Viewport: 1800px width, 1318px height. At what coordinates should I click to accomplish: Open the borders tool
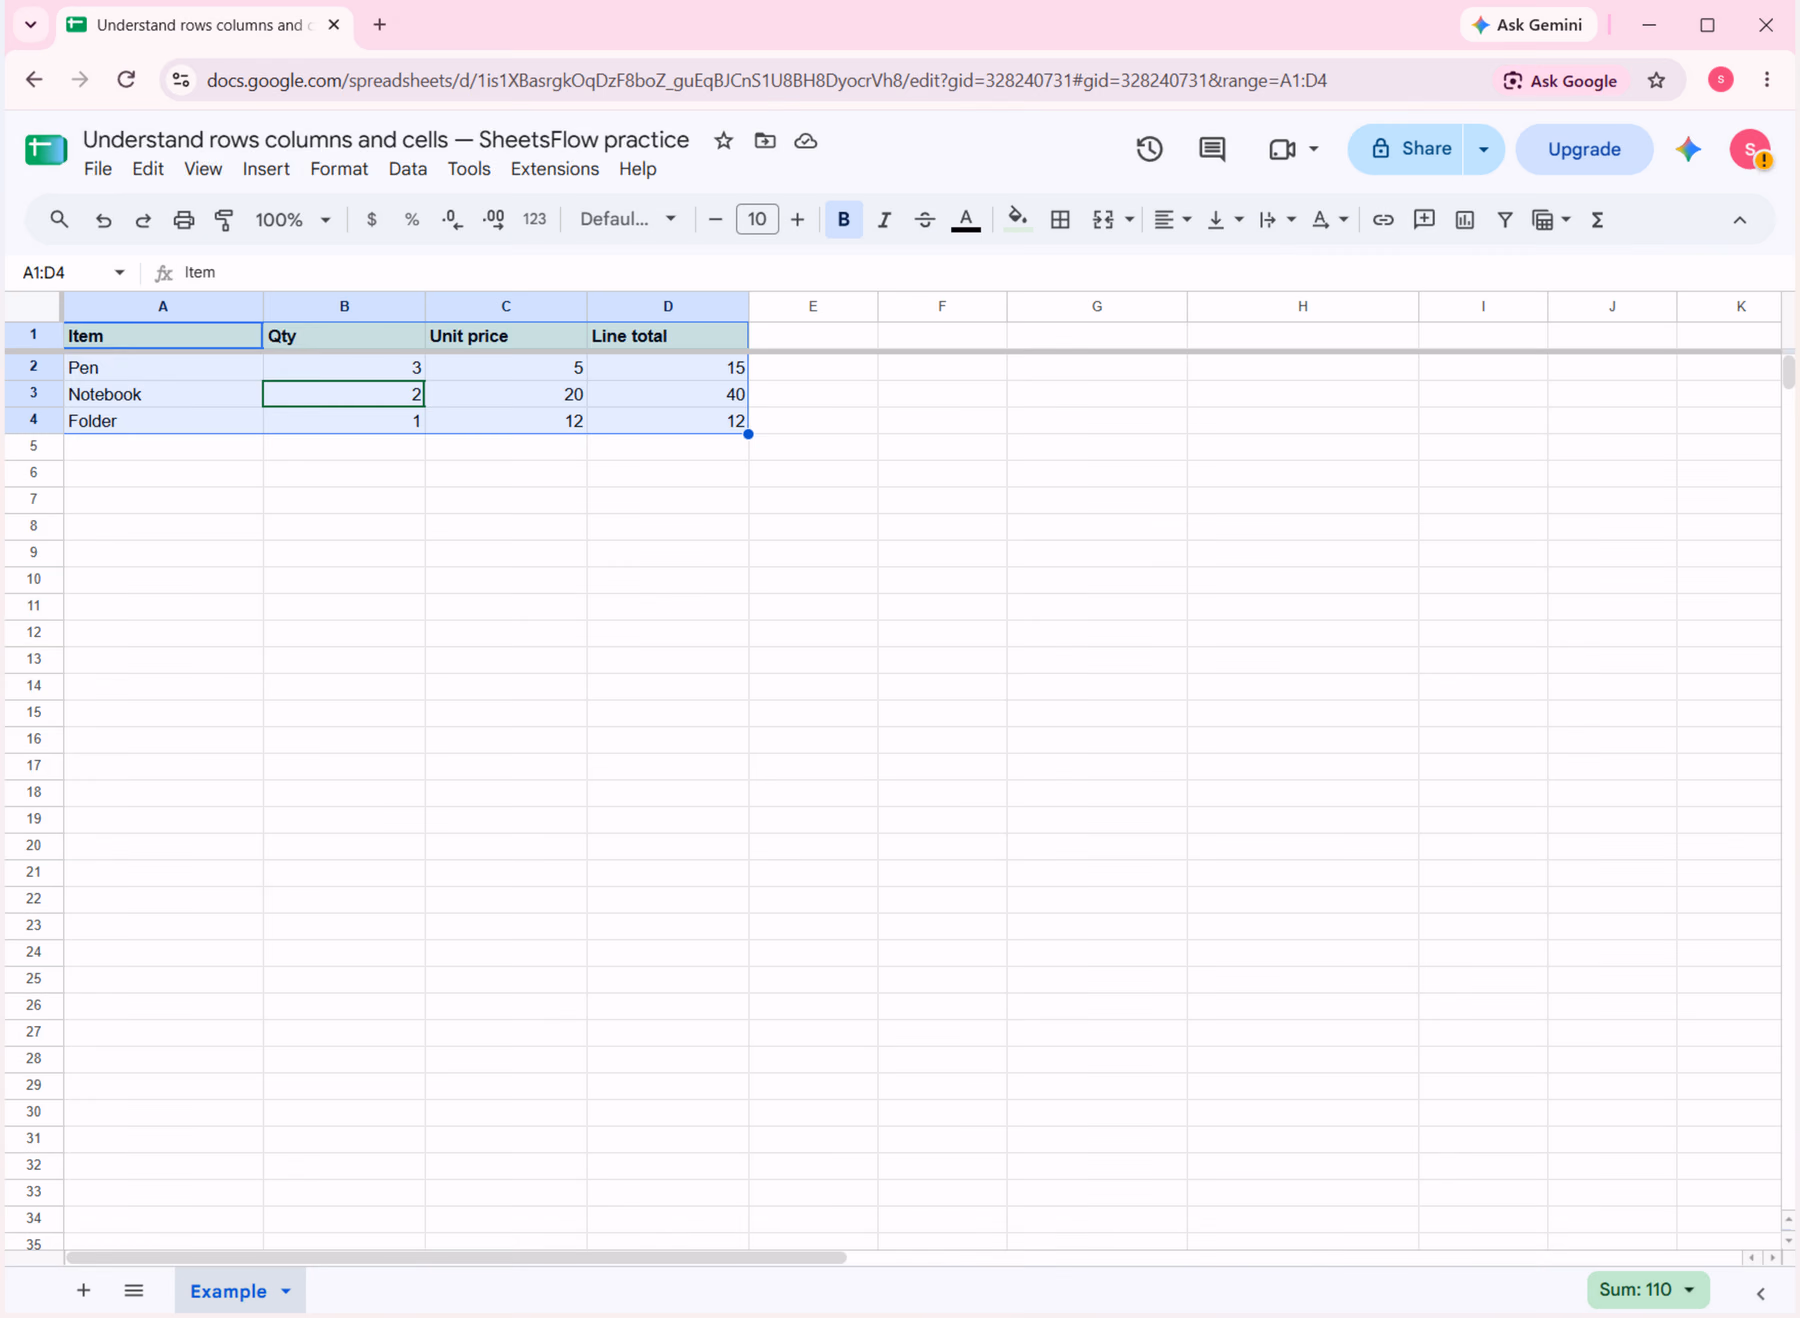pyautogui.click(x=1060, y=220)
